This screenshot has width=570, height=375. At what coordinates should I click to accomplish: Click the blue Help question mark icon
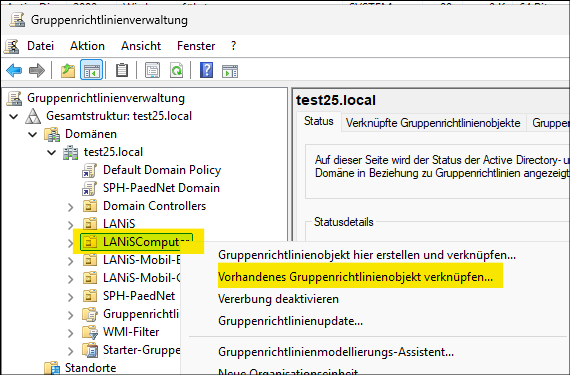point(206,70)
